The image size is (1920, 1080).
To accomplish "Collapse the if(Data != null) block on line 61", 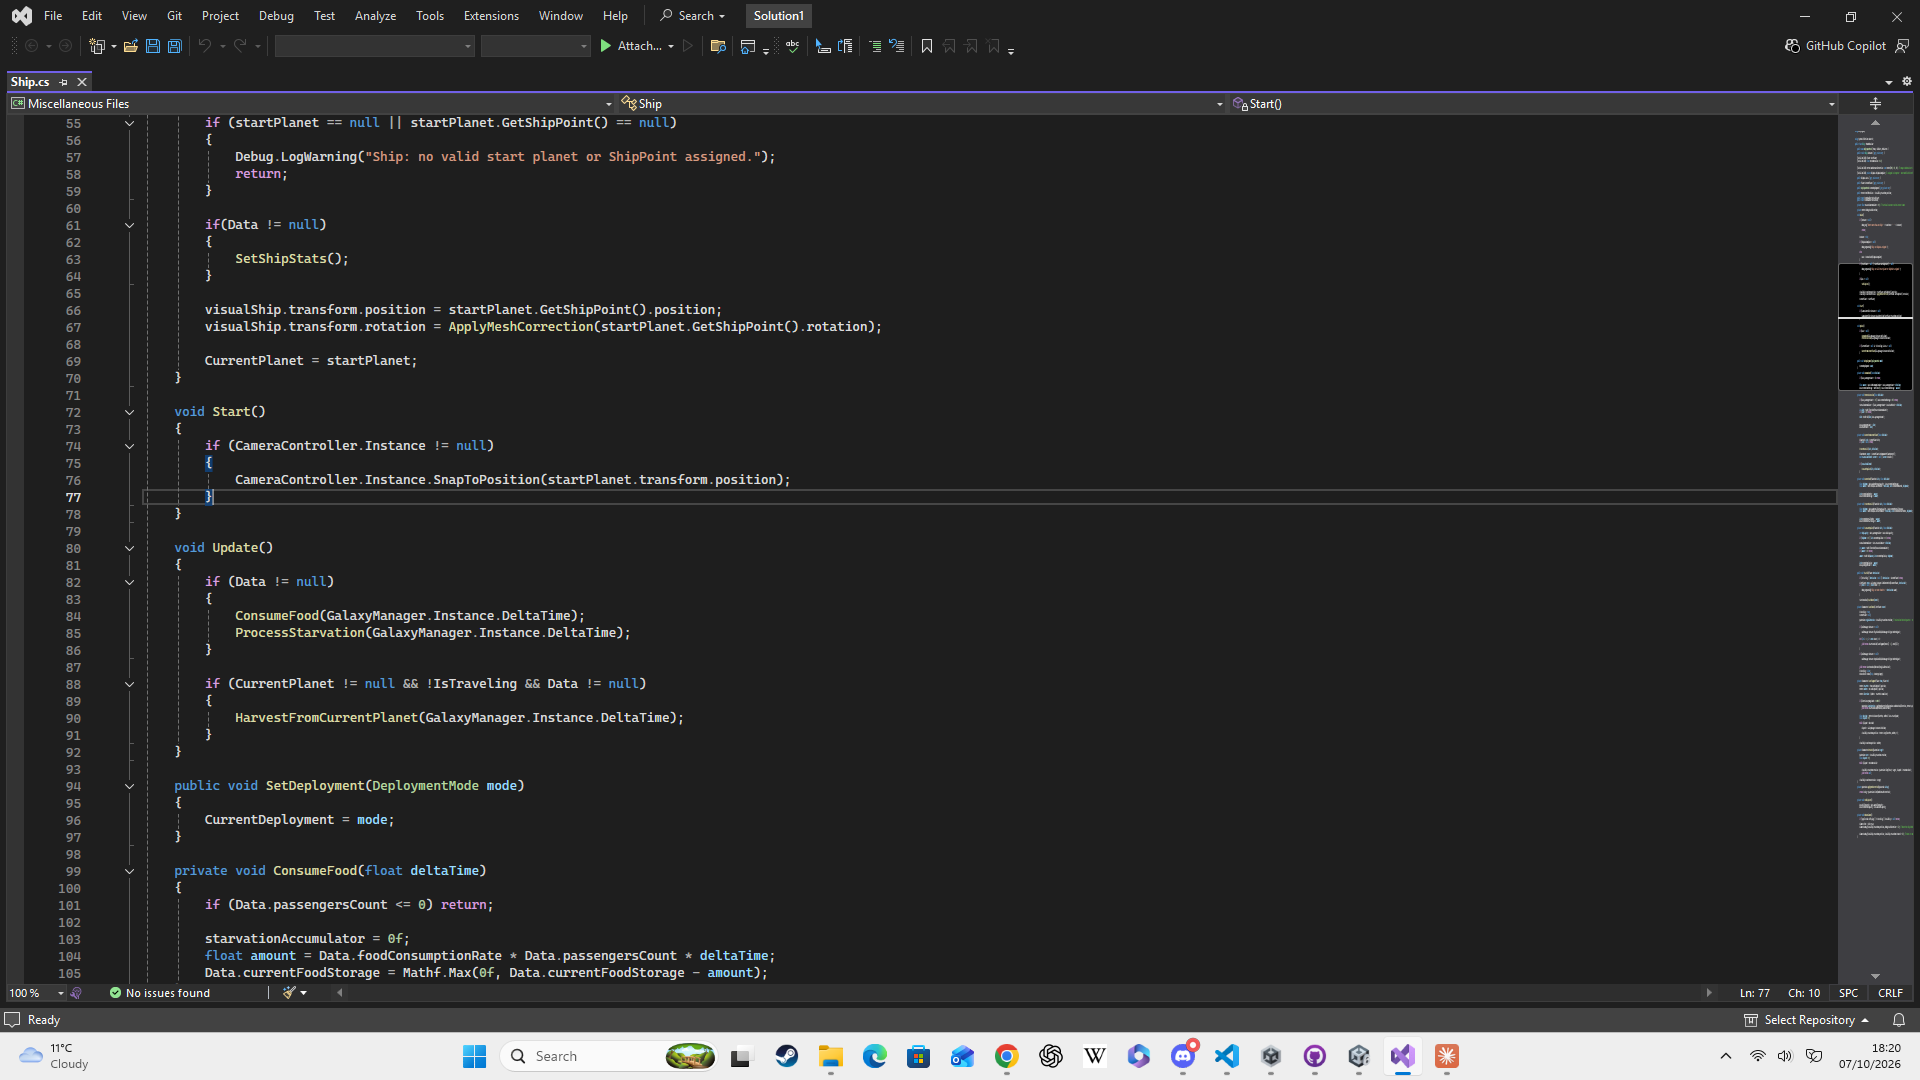I will pyautogui.click(x=129, y=225).
